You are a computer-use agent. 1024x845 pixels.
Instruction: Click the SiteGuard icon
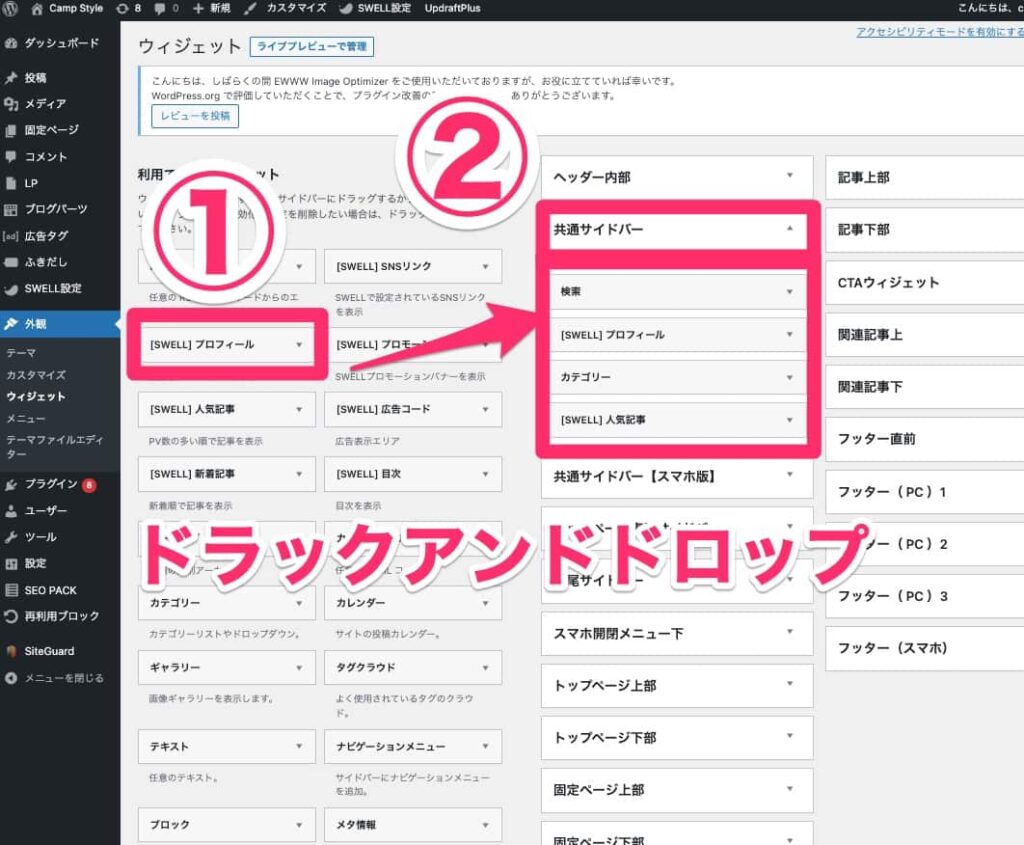click(x=11, y=651)
